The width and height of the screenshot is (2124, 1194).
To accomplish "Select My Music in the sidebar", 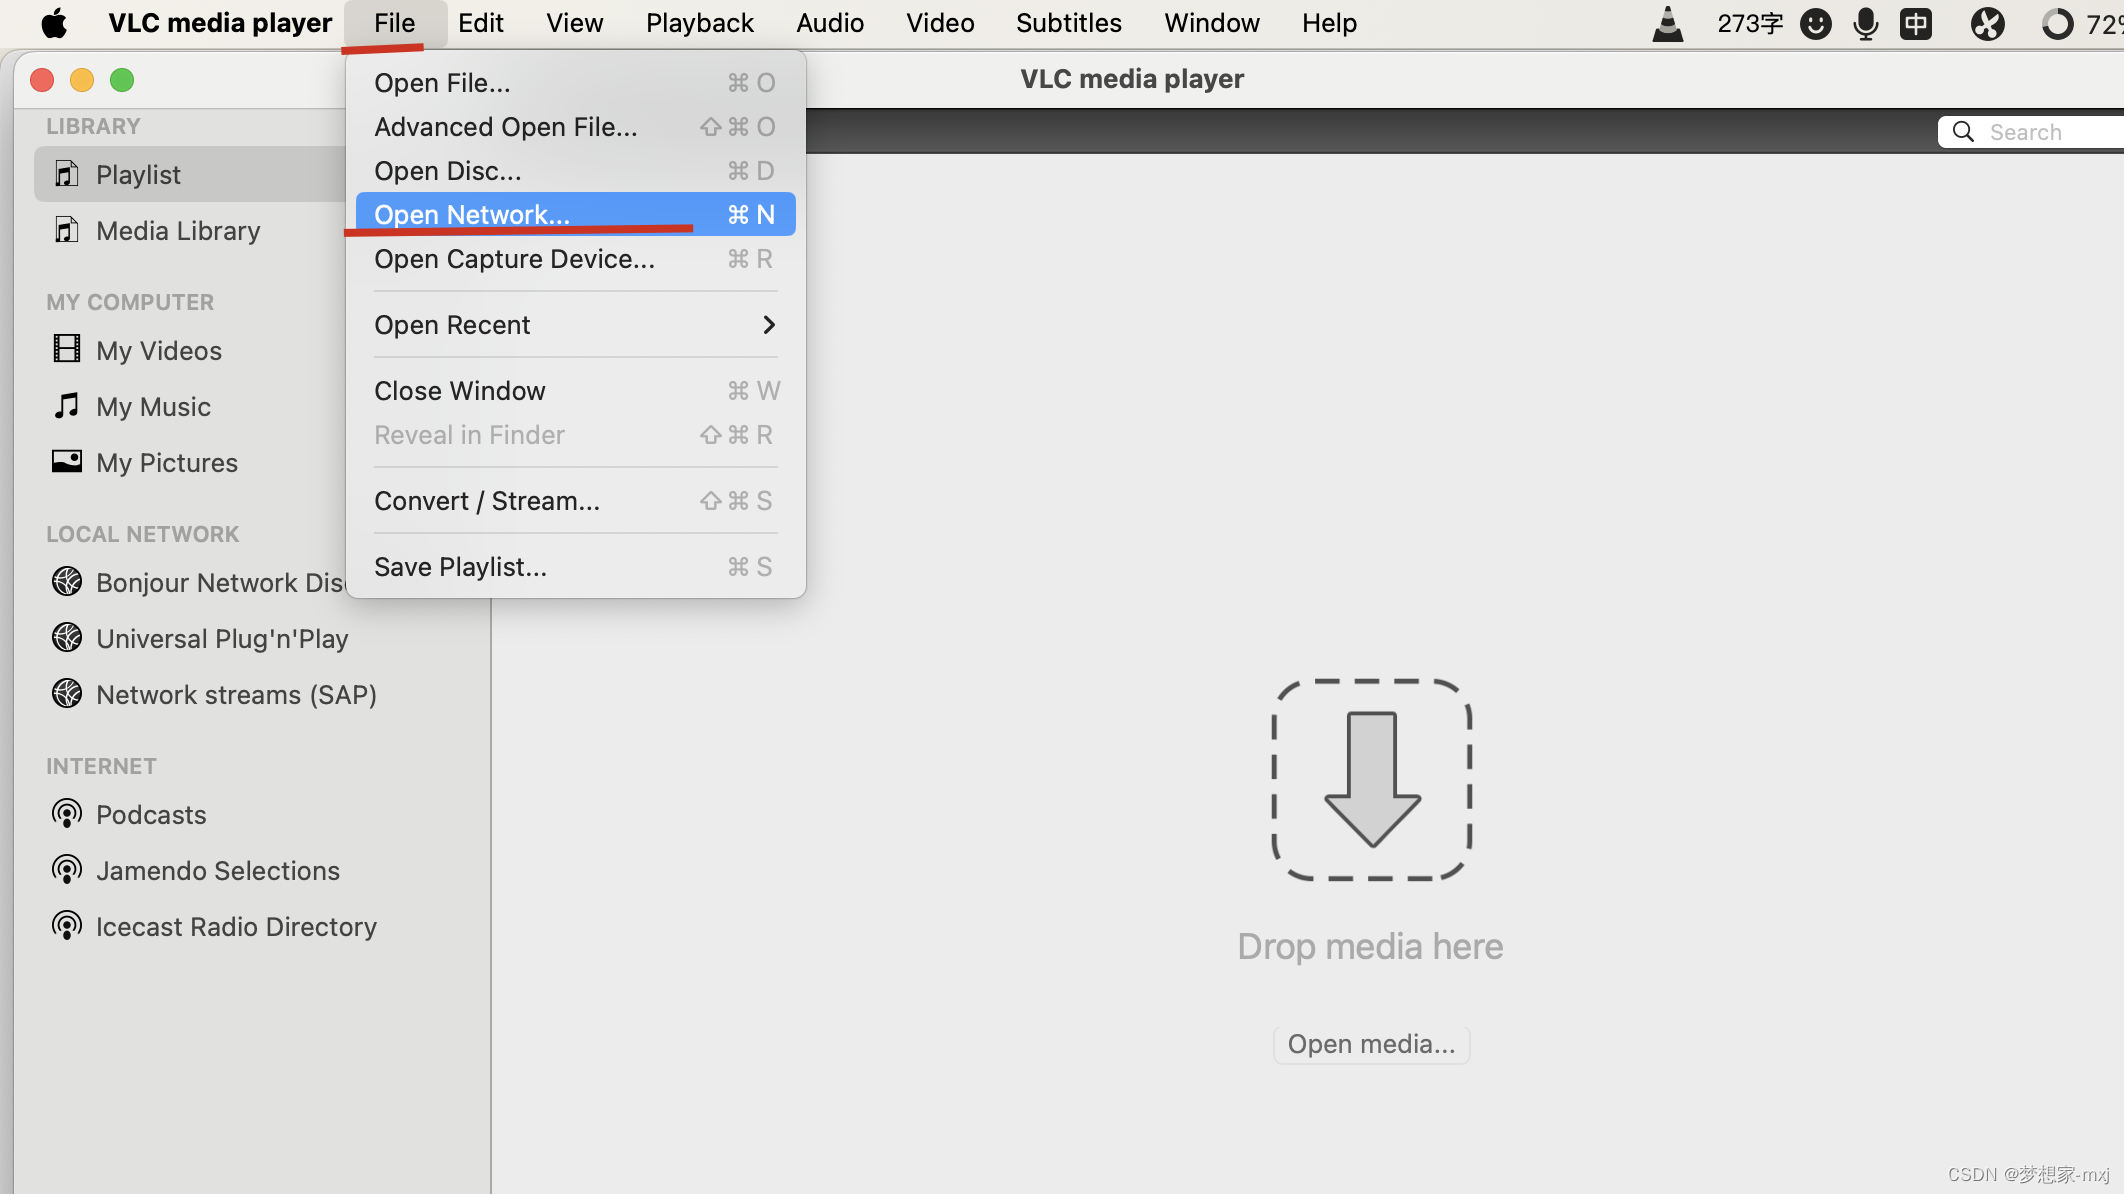I will [153, 407].
